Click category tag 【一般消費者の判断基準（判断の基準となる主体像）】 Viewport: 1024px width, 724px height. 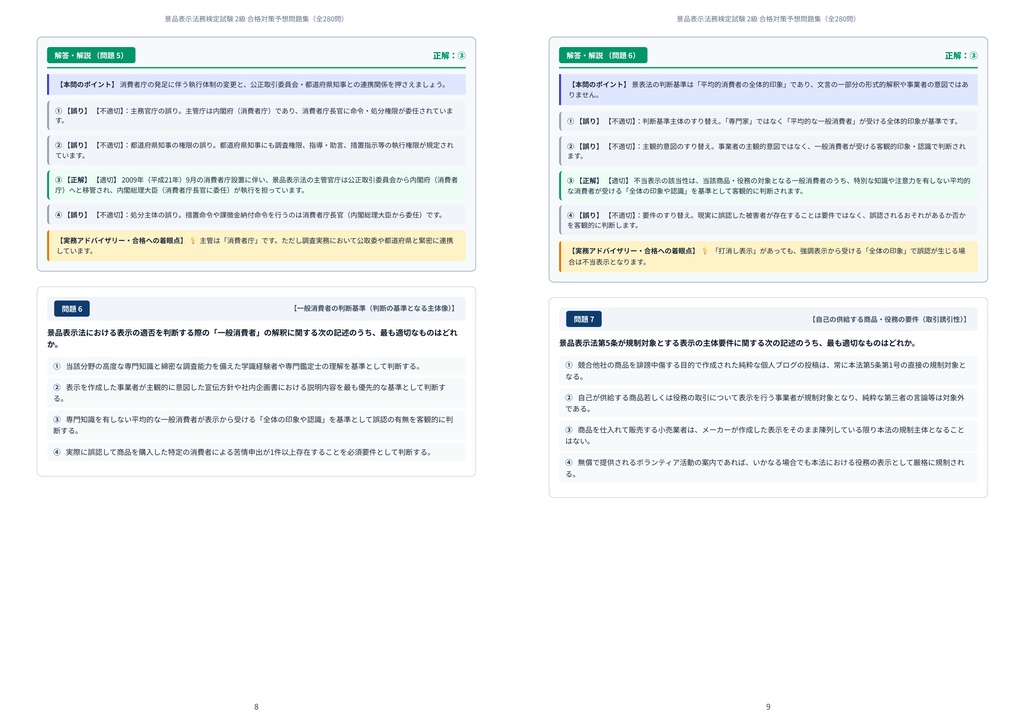[x=374, y=308]
